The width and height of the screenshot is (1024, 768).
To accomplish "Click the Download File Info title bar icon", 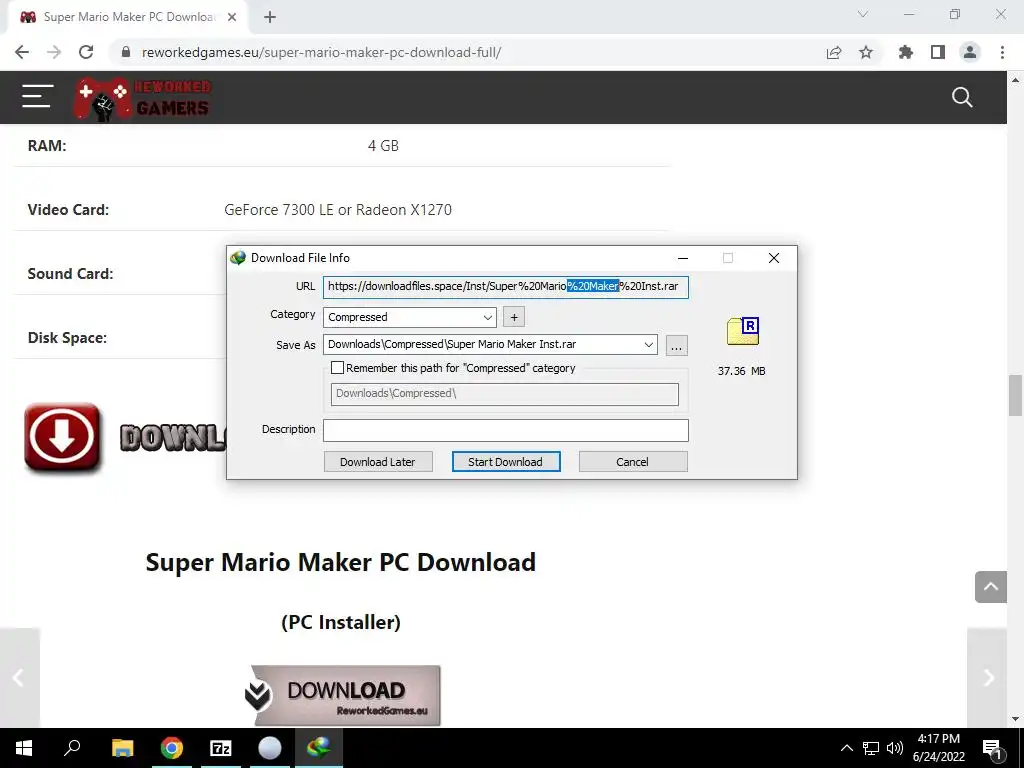I will click(x=238, y=258).
